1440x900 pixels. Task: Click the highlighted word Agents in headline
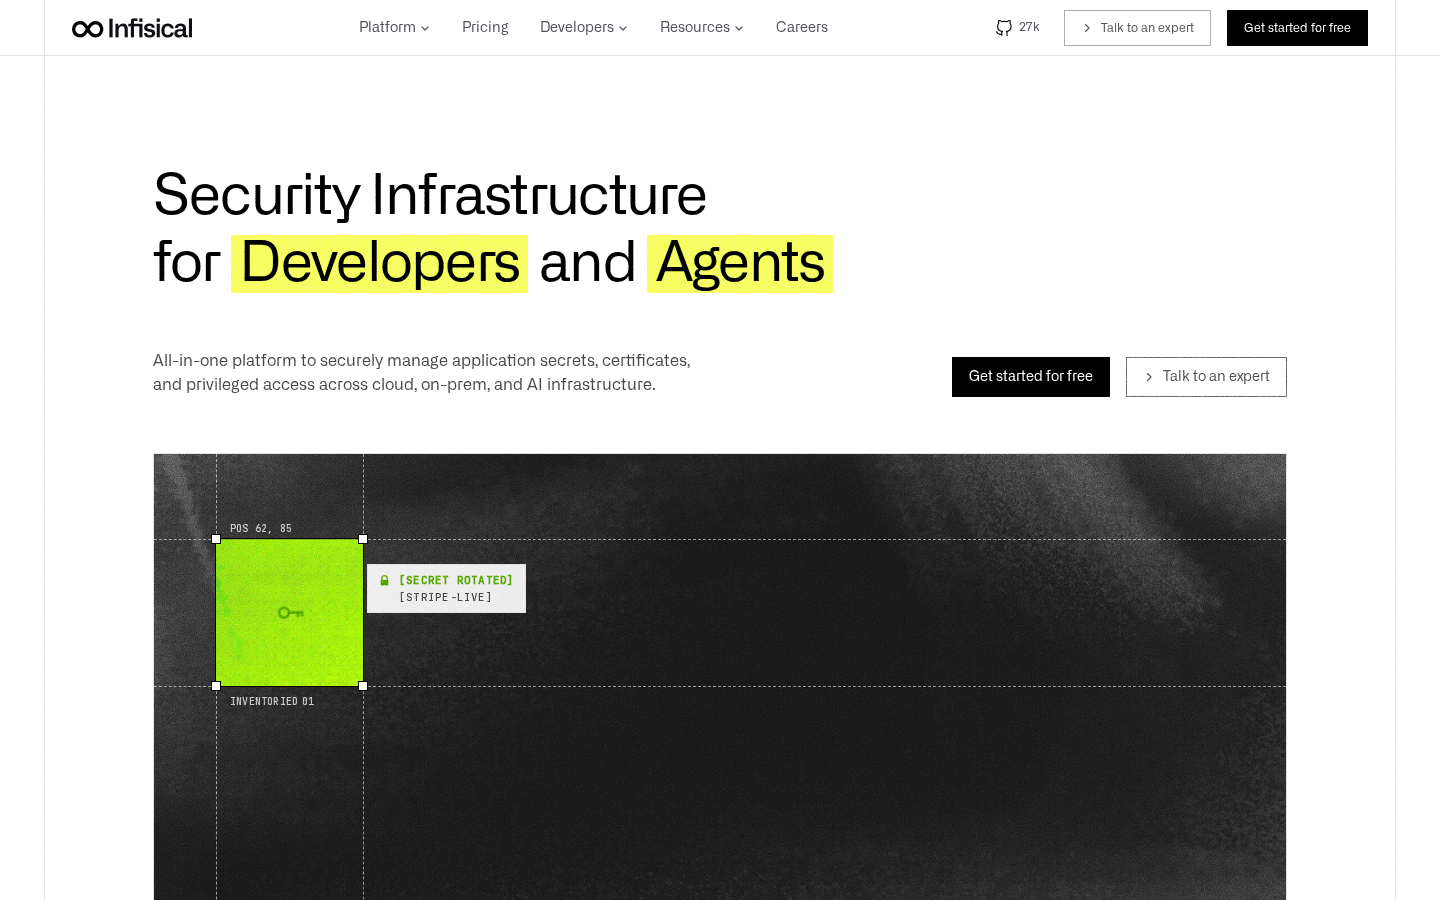click(x=740, y=263)
